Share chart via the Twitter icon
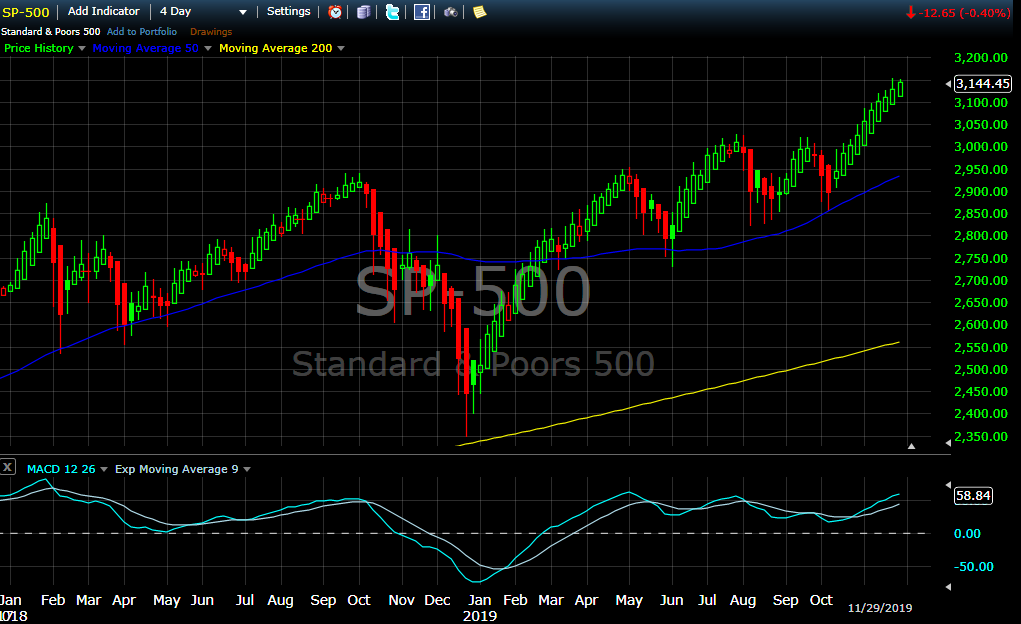Viewport: 1021px width, 624px height. click(x=393, y=12)
